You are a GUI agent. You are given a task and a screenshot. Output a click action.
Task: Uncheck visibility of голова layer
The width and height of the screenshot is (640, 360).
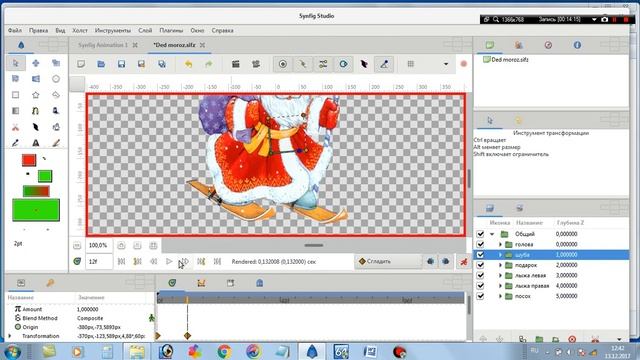pyautogui.click(x=480, y=244)
